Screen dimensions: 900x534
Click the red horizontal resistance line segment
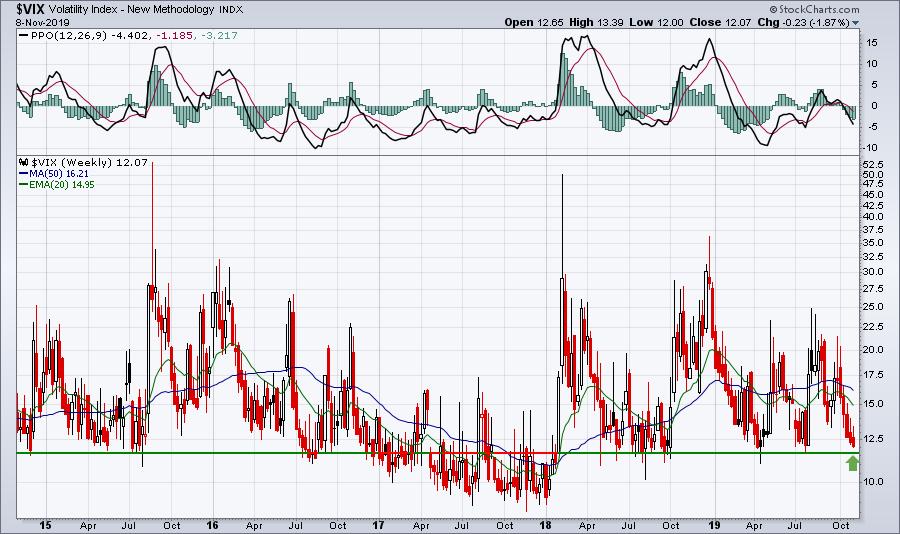coord(494,452)
